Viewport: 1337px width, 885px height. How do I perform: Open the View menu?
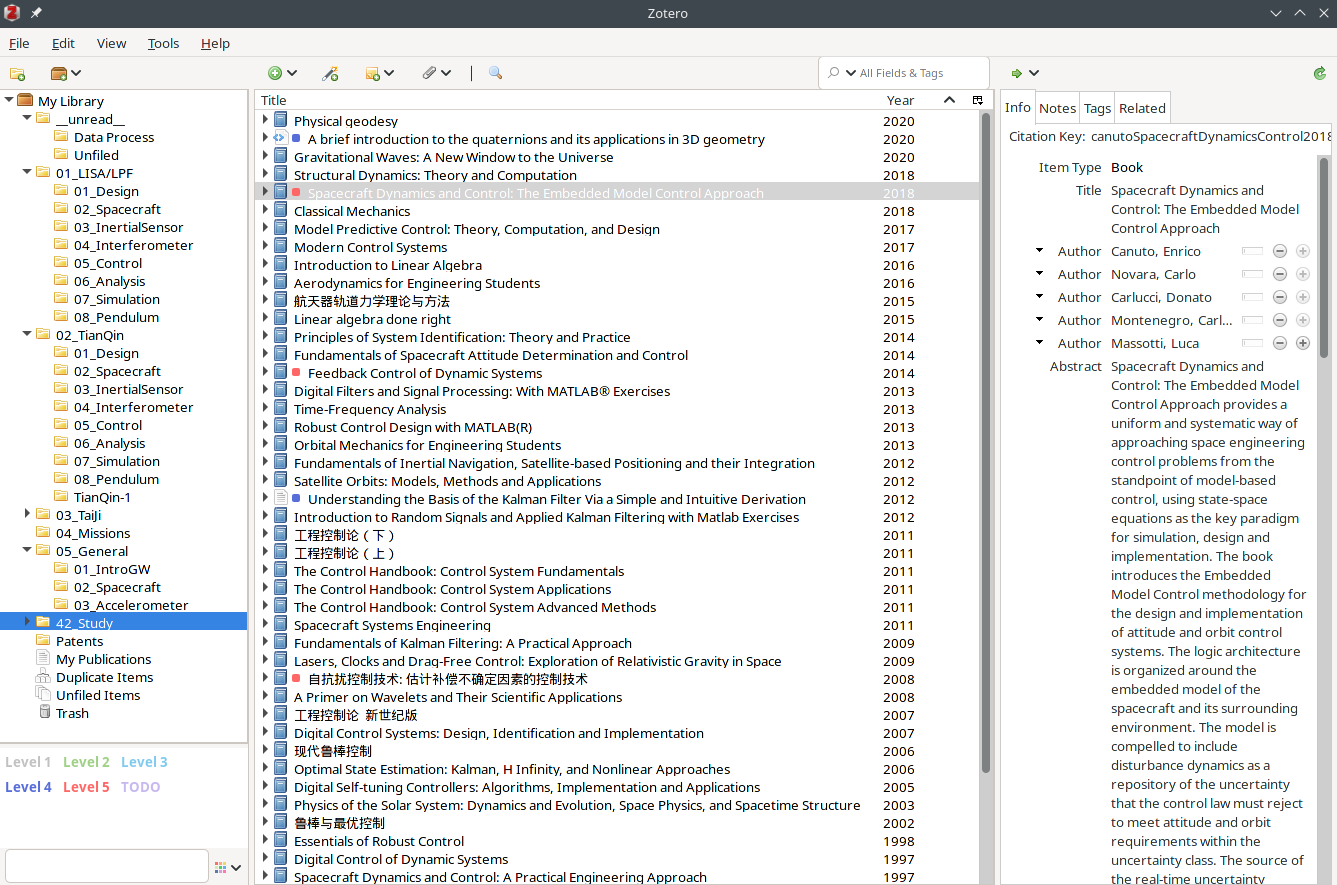[111, 43]
